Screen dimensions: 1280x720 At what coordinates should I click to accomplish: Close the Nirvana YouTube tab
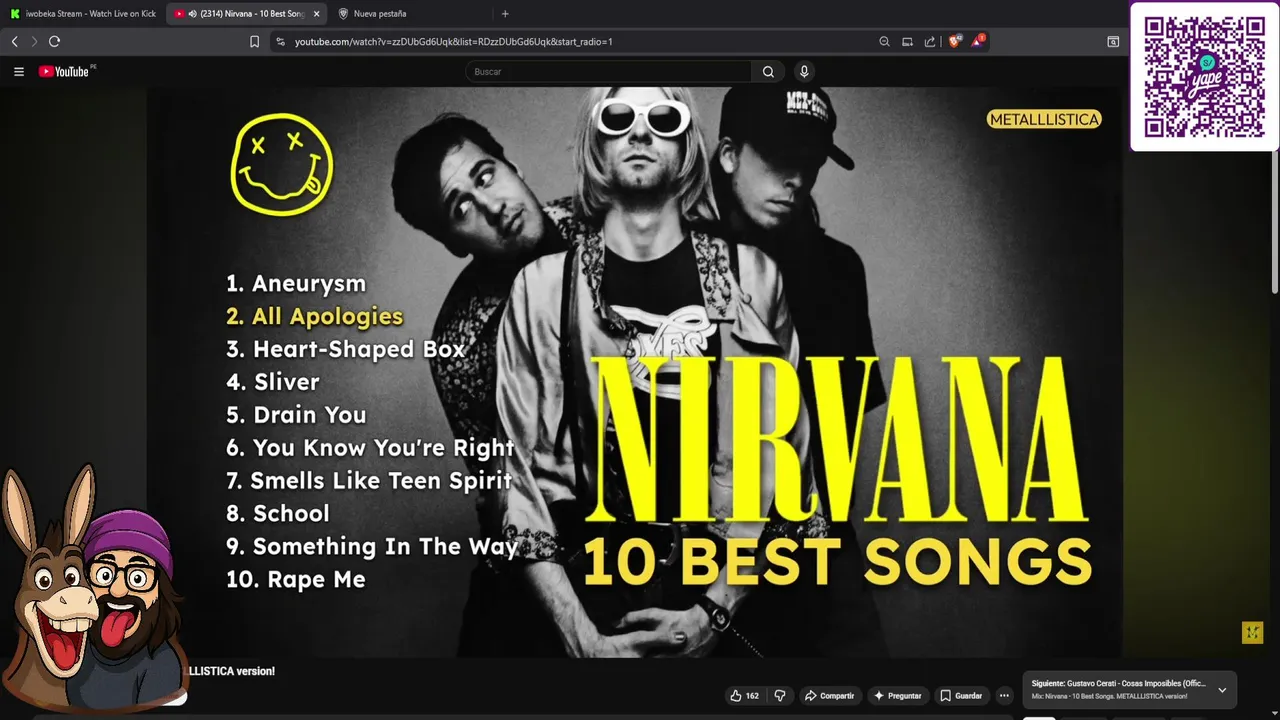click(317, 14)
